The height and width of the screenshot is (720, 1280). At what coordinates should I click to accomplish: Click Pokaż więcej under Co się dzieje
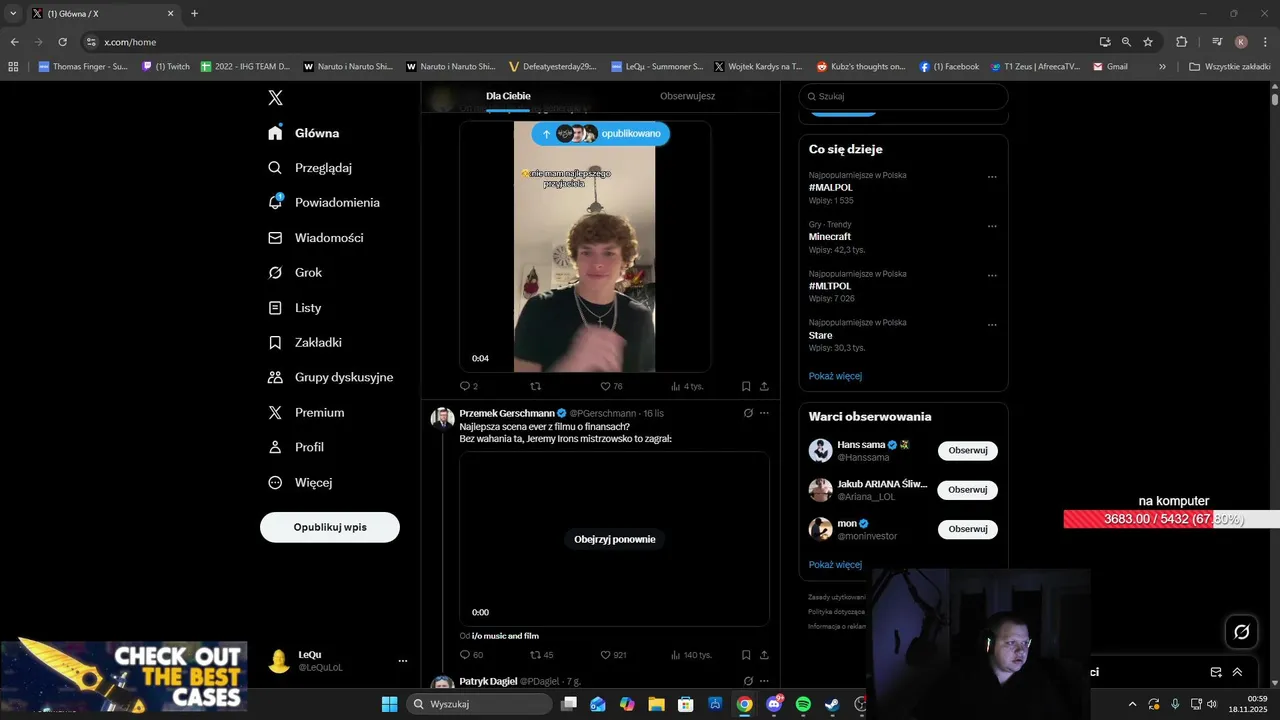835,376
